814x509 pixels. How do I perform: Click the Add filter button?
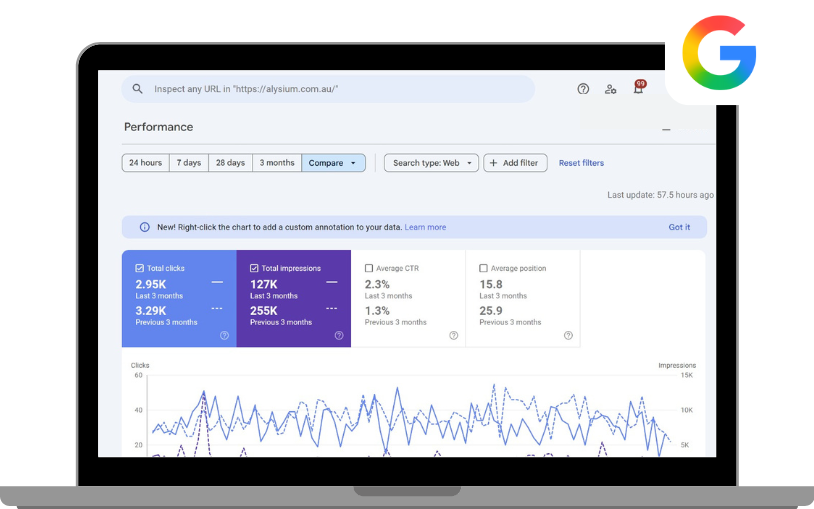click(515, 163)
